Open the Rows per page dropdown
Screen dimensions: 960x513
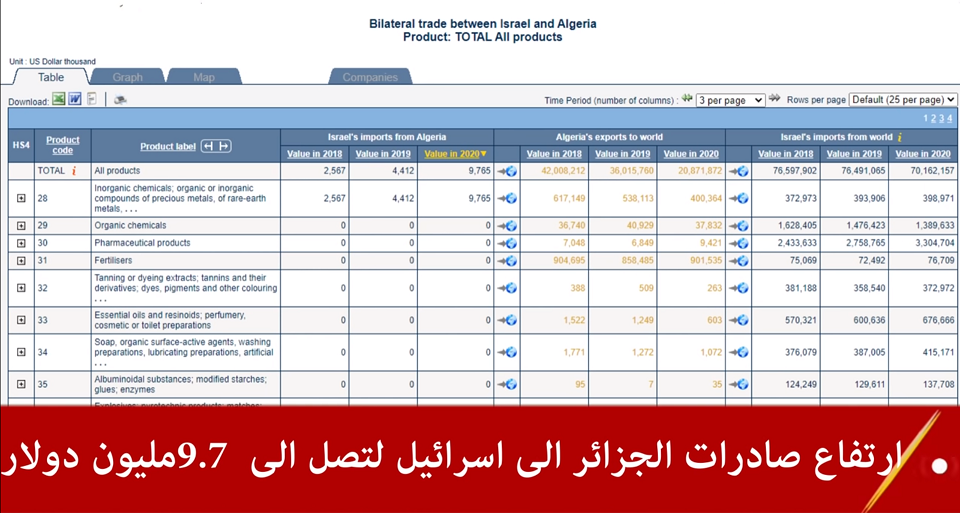click(902, 99)
